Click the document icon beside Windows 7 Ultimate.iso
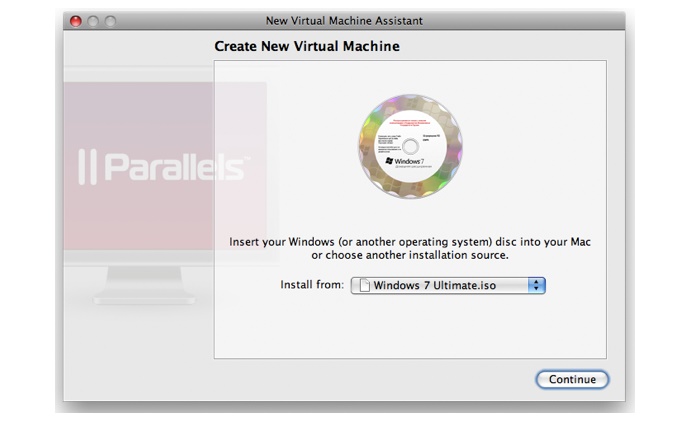This screenshot has height=433, width=695. (x=364, y=285)
